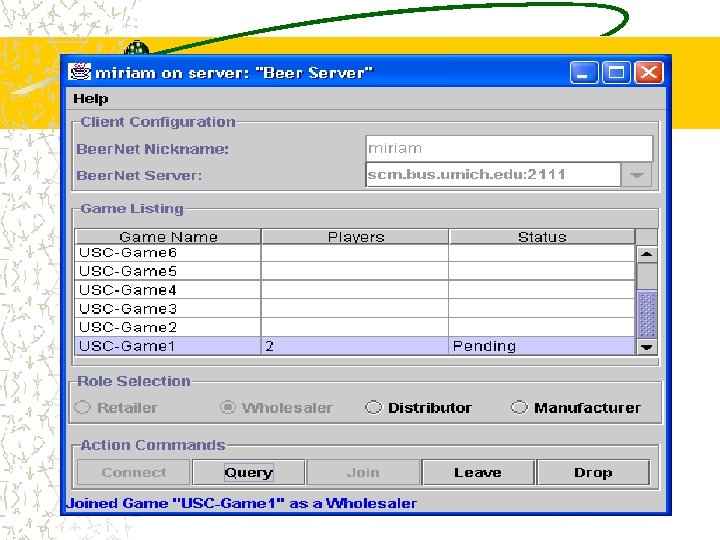This screenshot has width=720, height=540.
Task: Expand the BeerNet Server dropdown arrow
Action: point(636,174)
